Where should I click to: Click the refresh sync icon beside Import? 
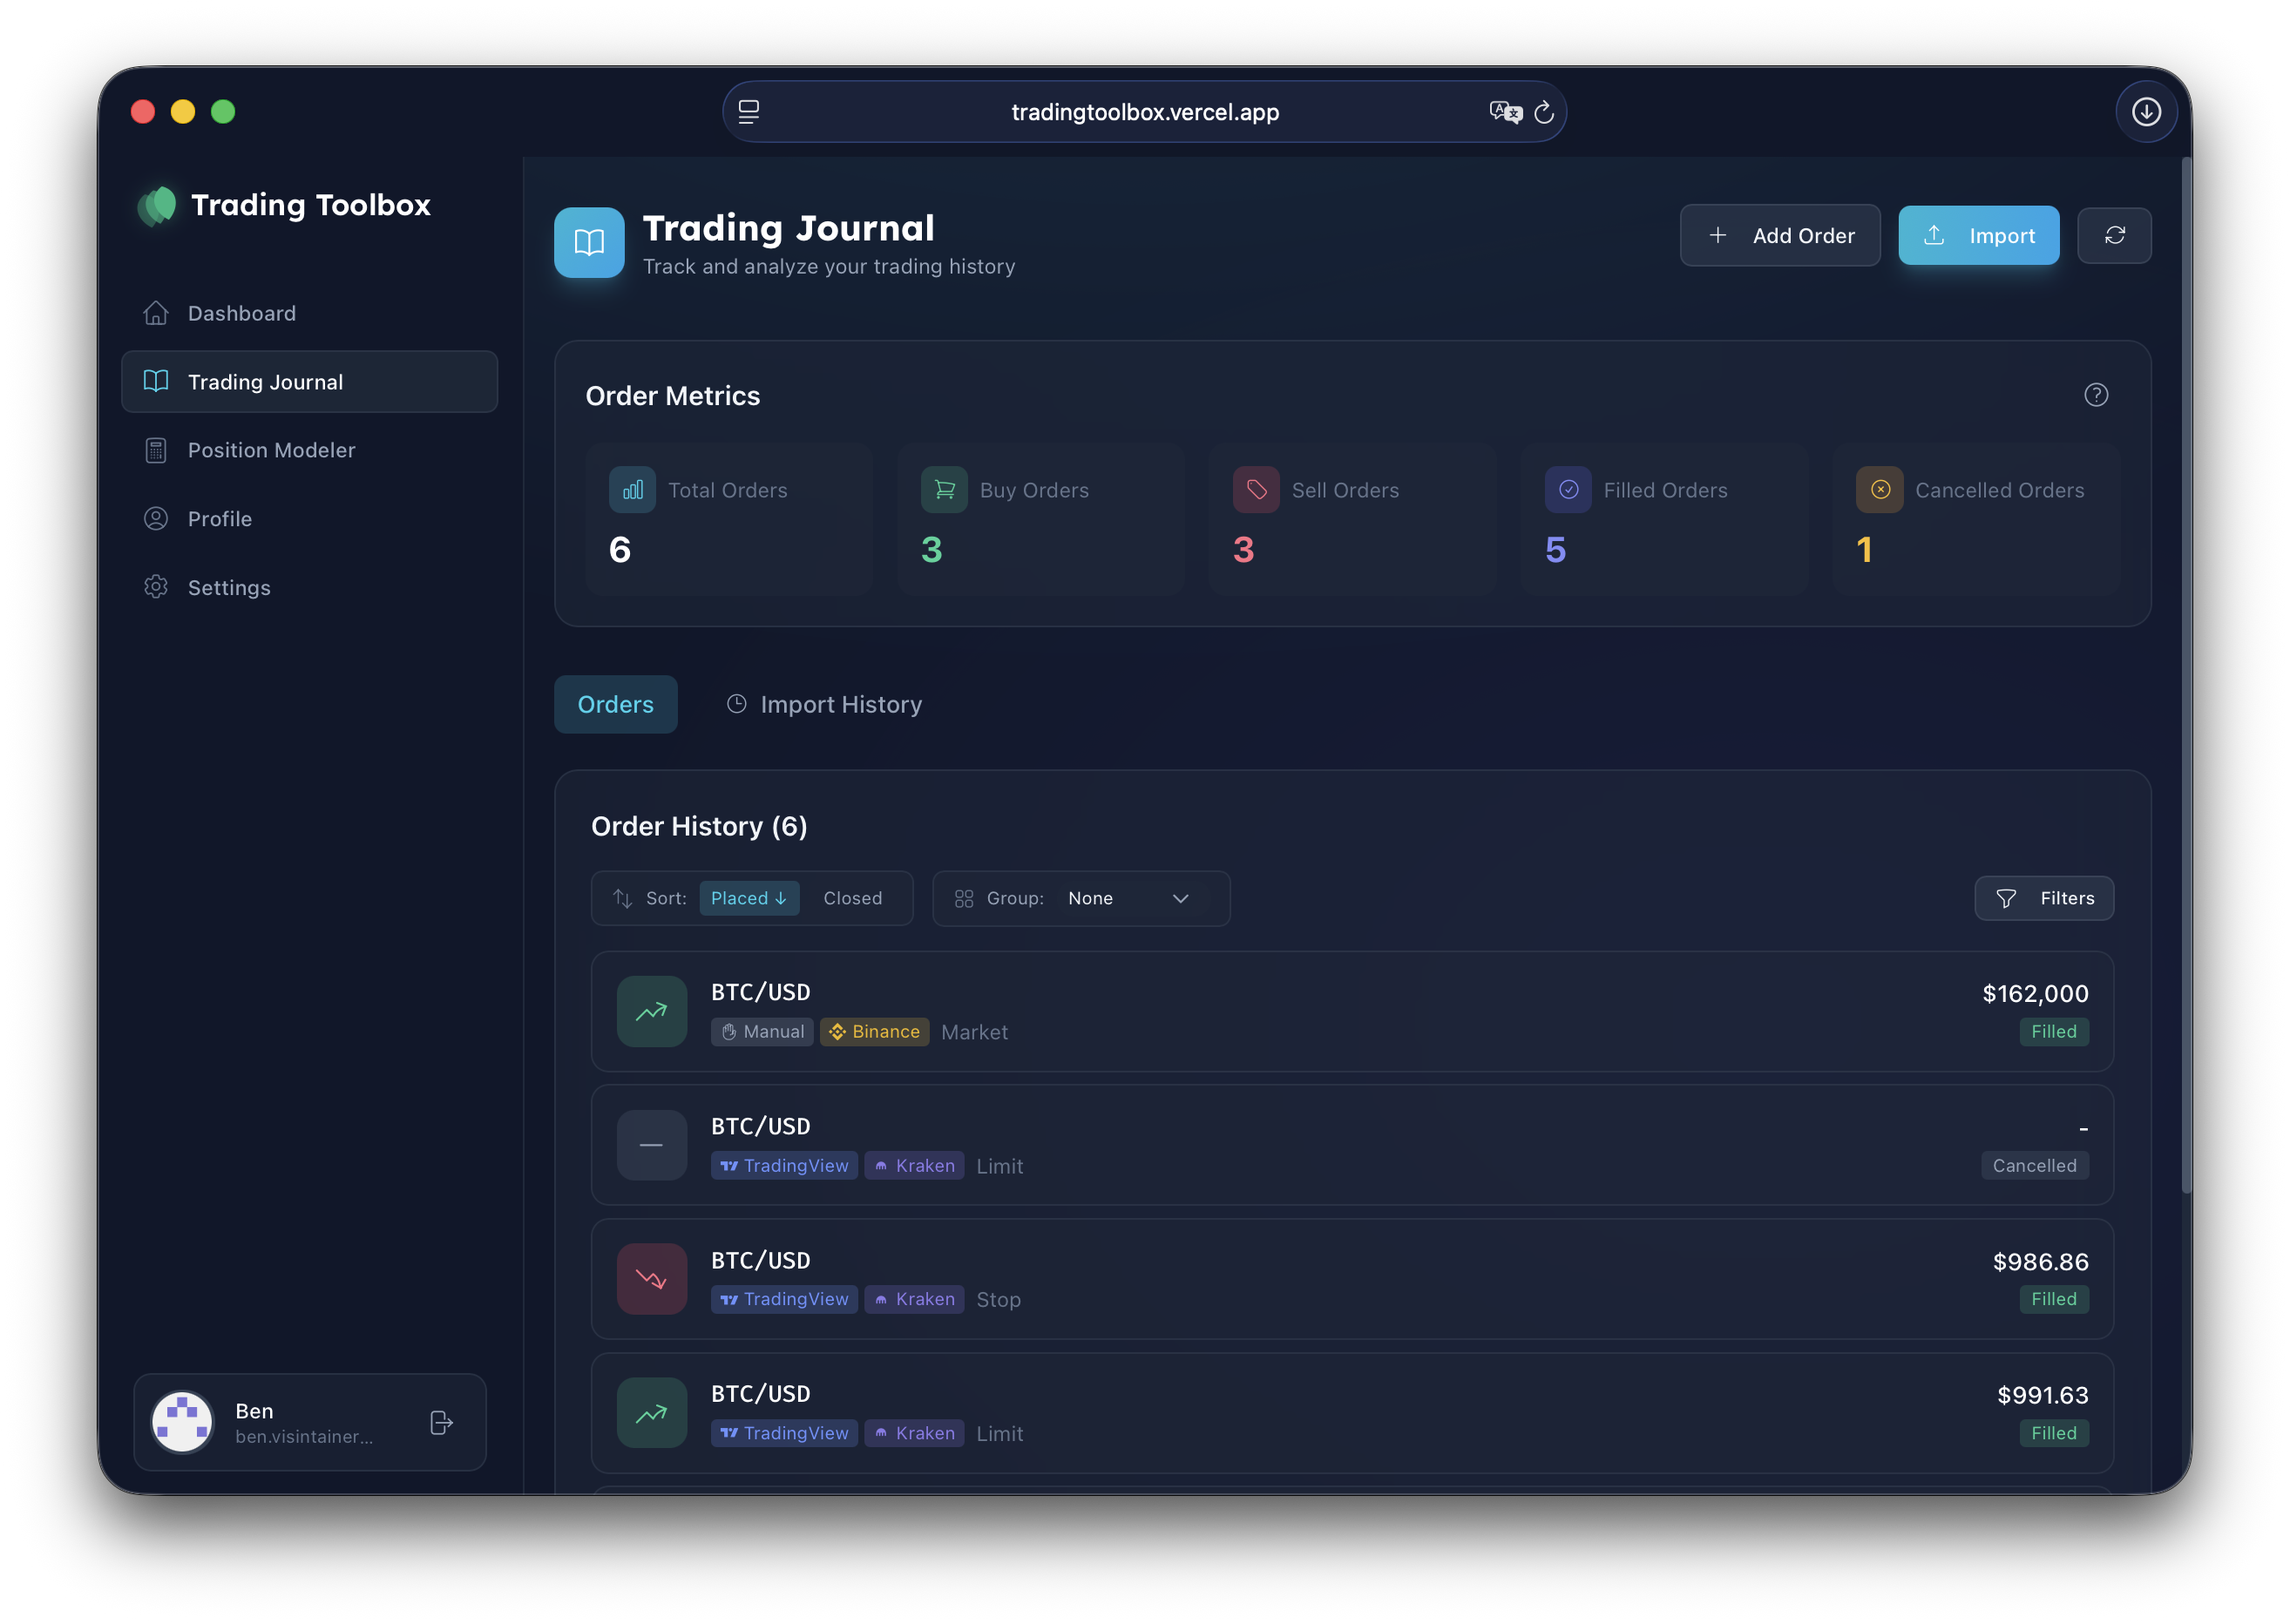(x=2115, y=235)
